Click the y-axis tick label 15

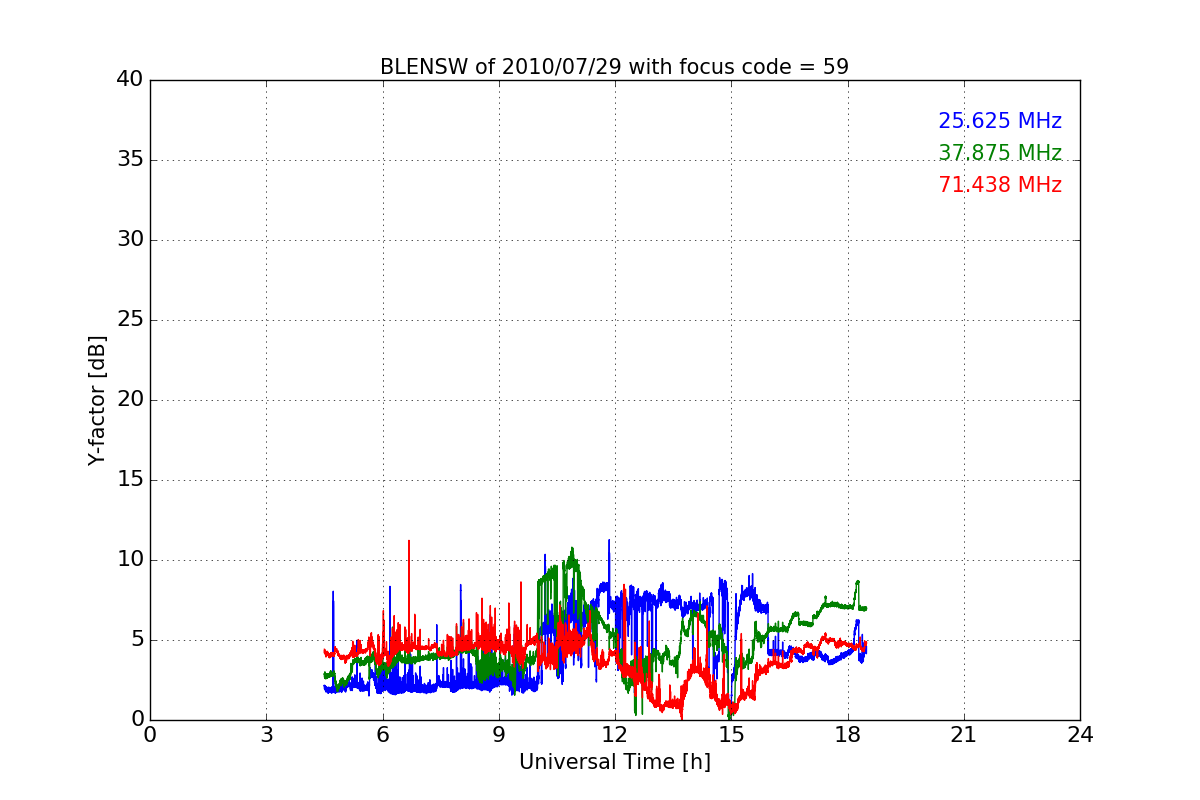pos(130,479)
